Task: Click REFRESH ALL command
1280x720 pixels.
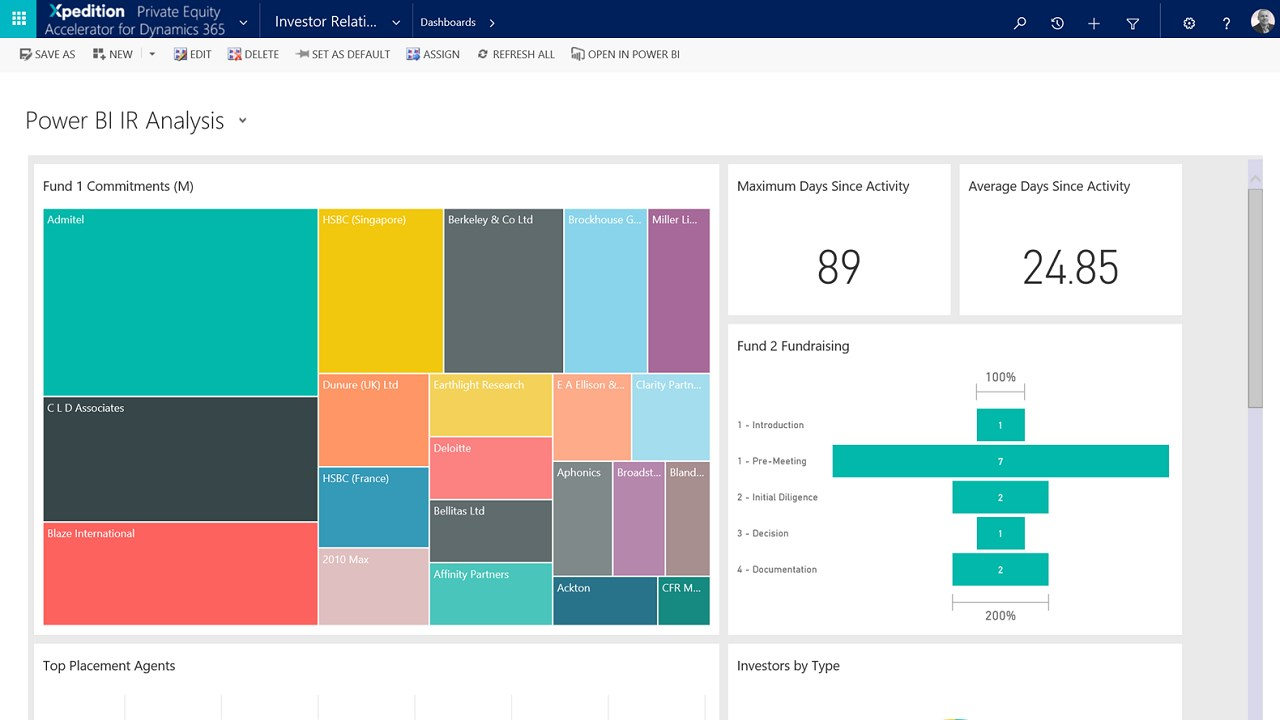Action: (515, 54)
